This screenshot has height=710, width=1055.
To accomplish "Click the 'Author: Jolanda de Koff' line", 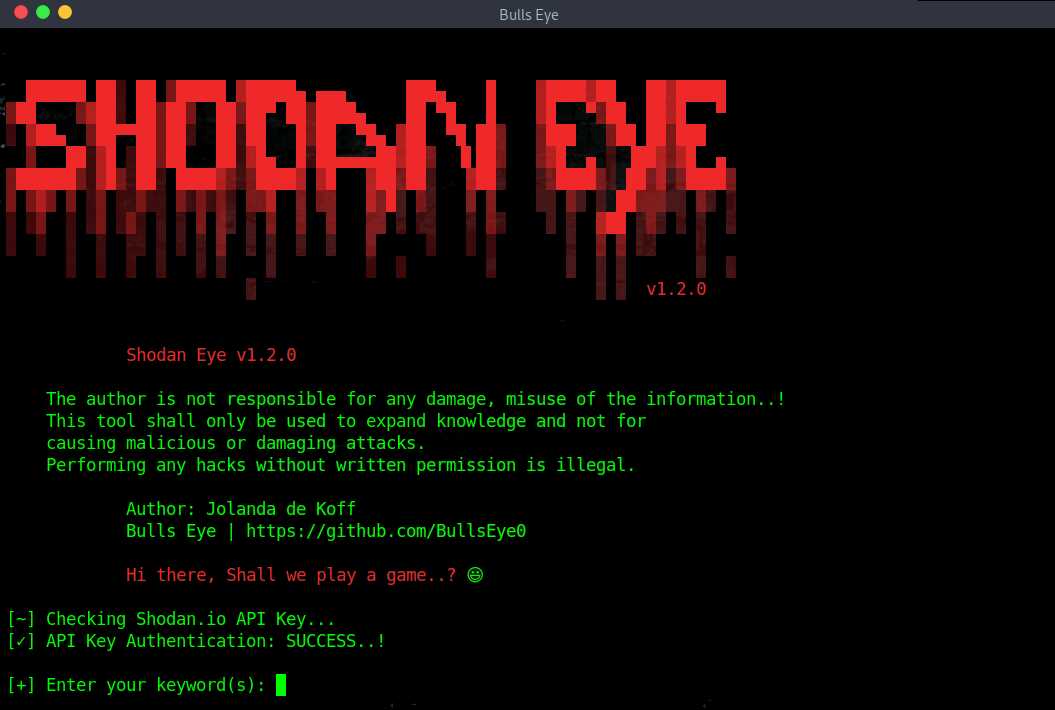I will 241,509.
